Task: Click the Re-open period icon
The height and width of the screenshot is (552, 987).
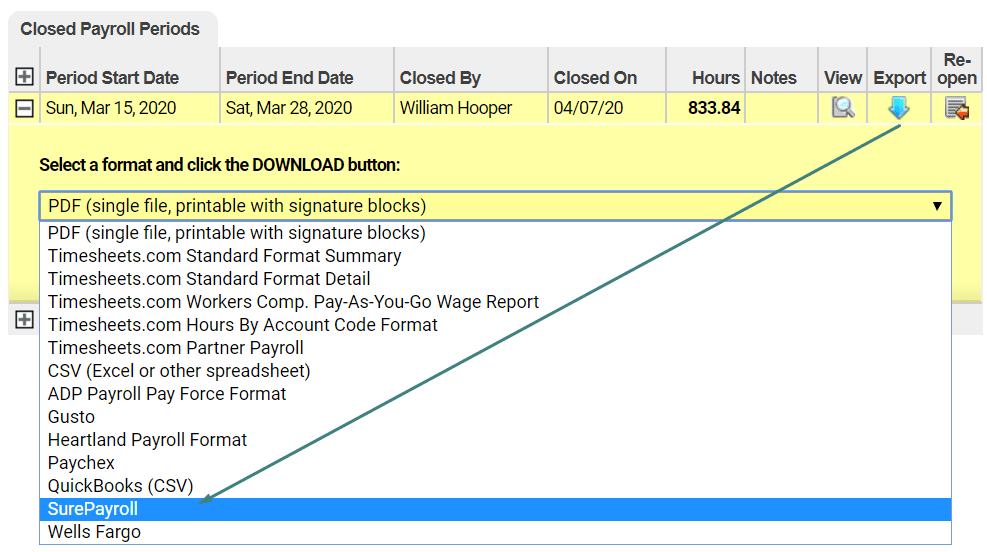Action: 957,108
